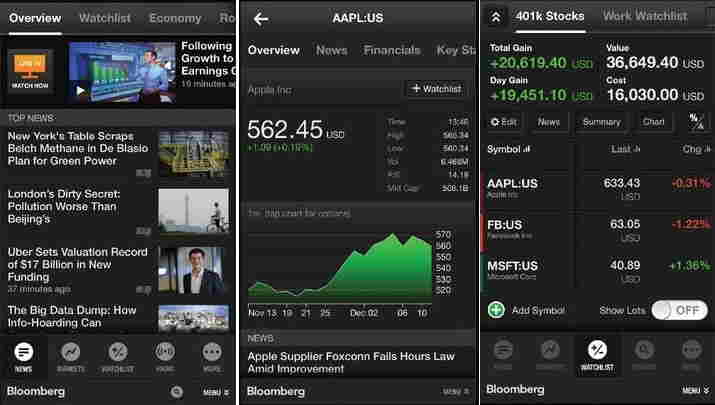This screenshot has height=405, width=715.
Task: Collapse the header with double-chevron beside 401k Stocks
Action: (496, 17)
